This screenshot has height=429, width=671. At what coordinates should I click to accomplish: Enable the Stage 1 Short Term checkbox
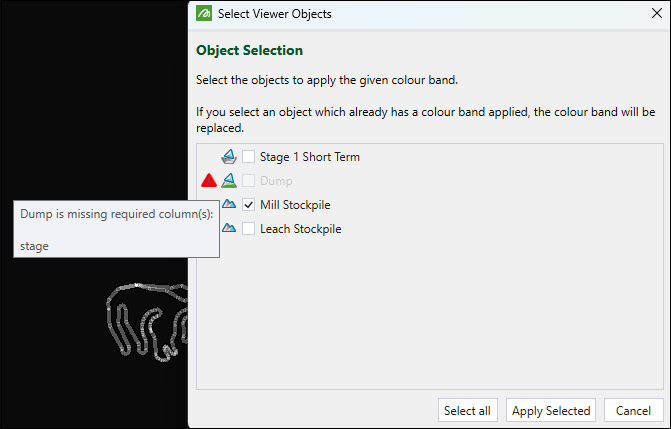249,157
